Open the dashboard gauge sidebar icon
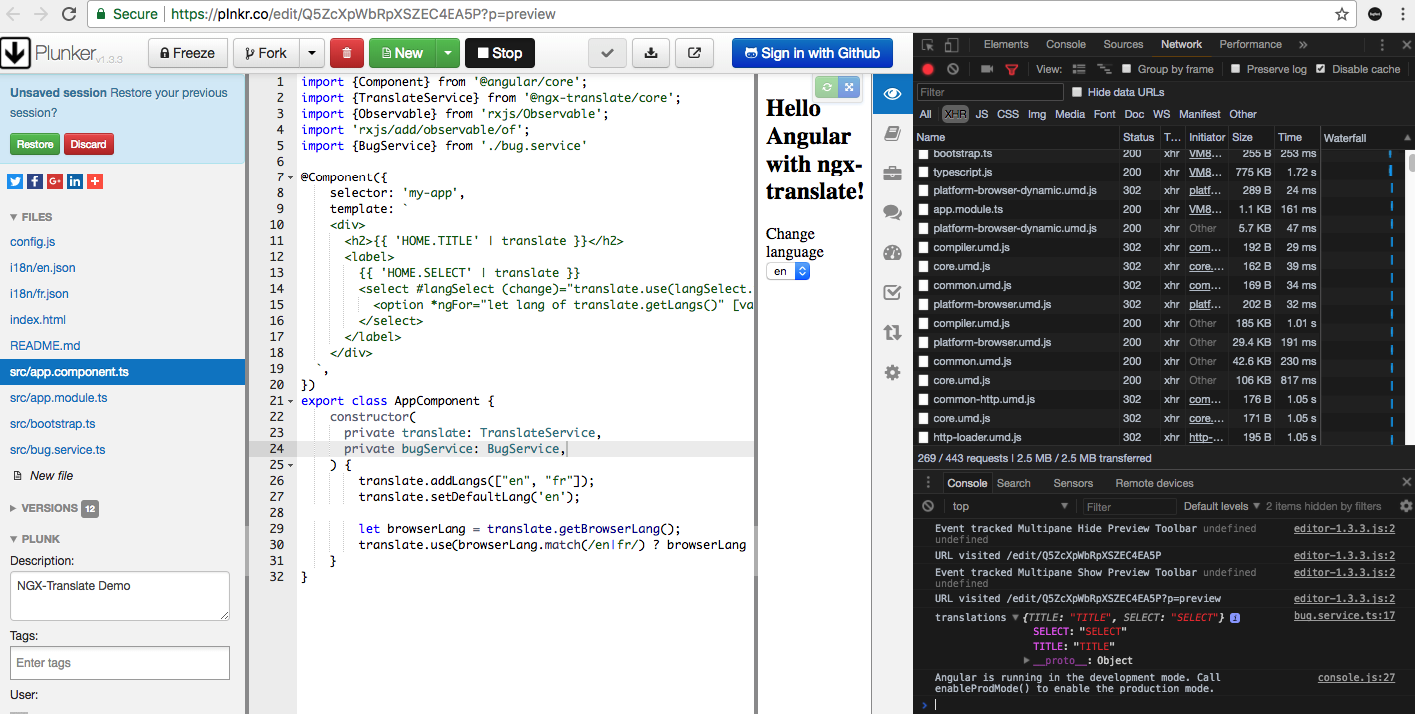 coord(892,253)
